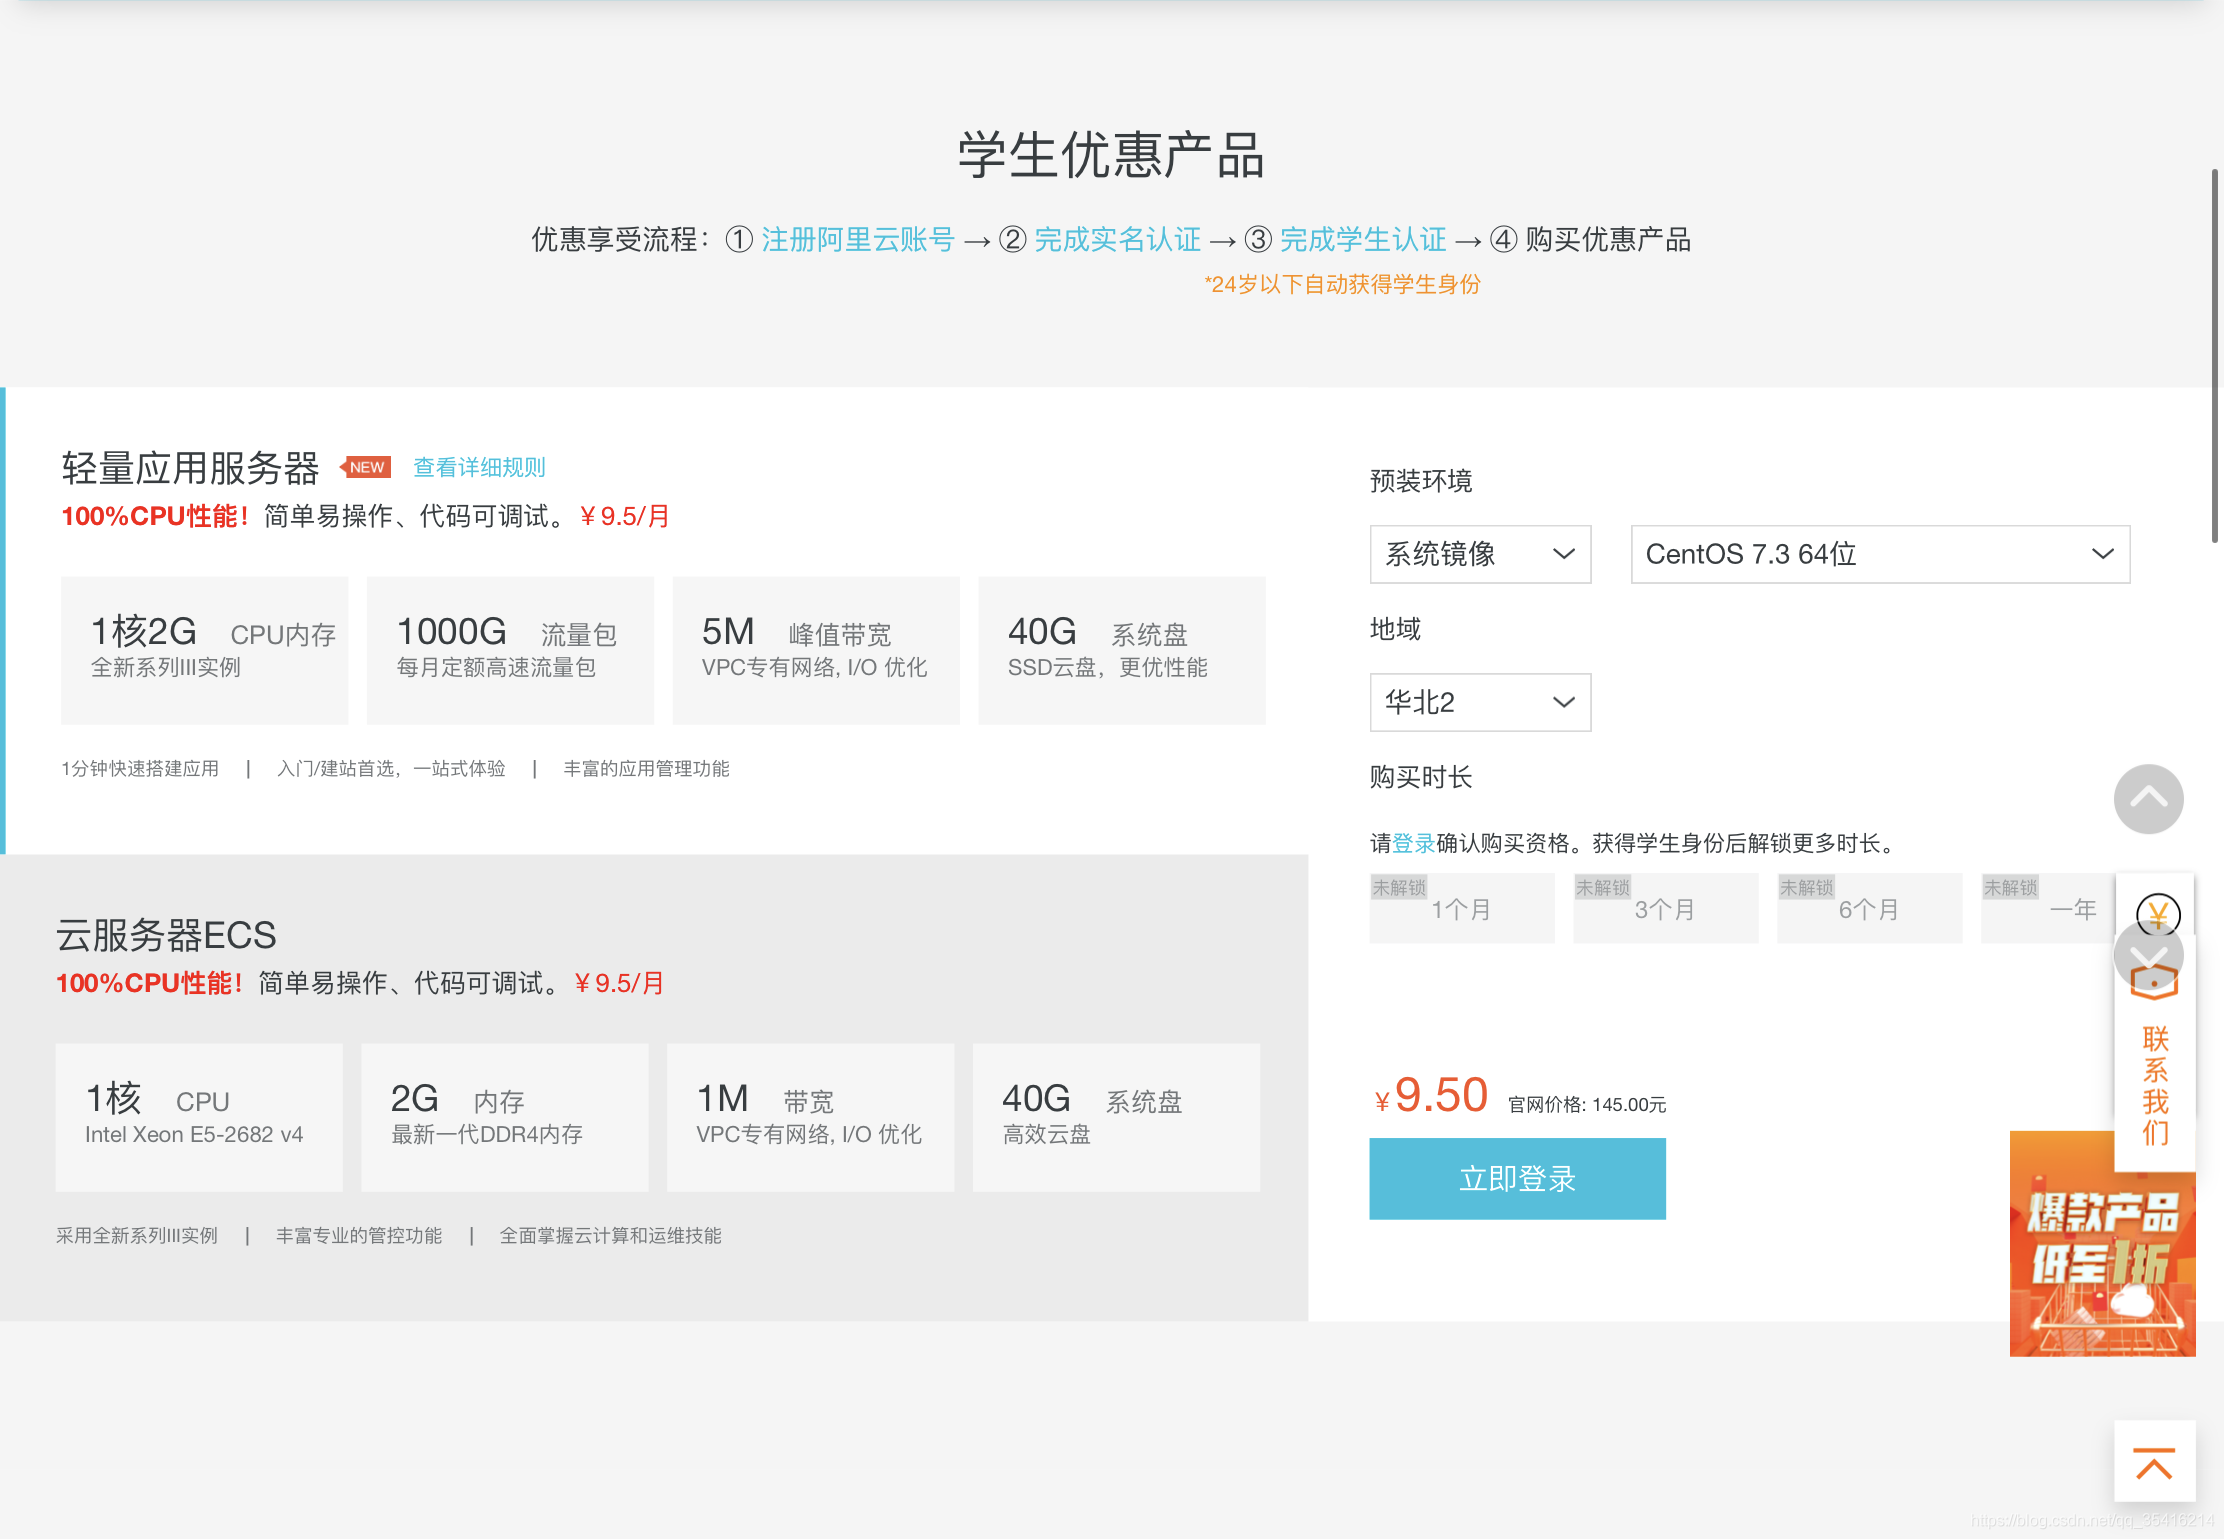
Task: Select the 1个月 duration option
Action: coord(1462,908)
